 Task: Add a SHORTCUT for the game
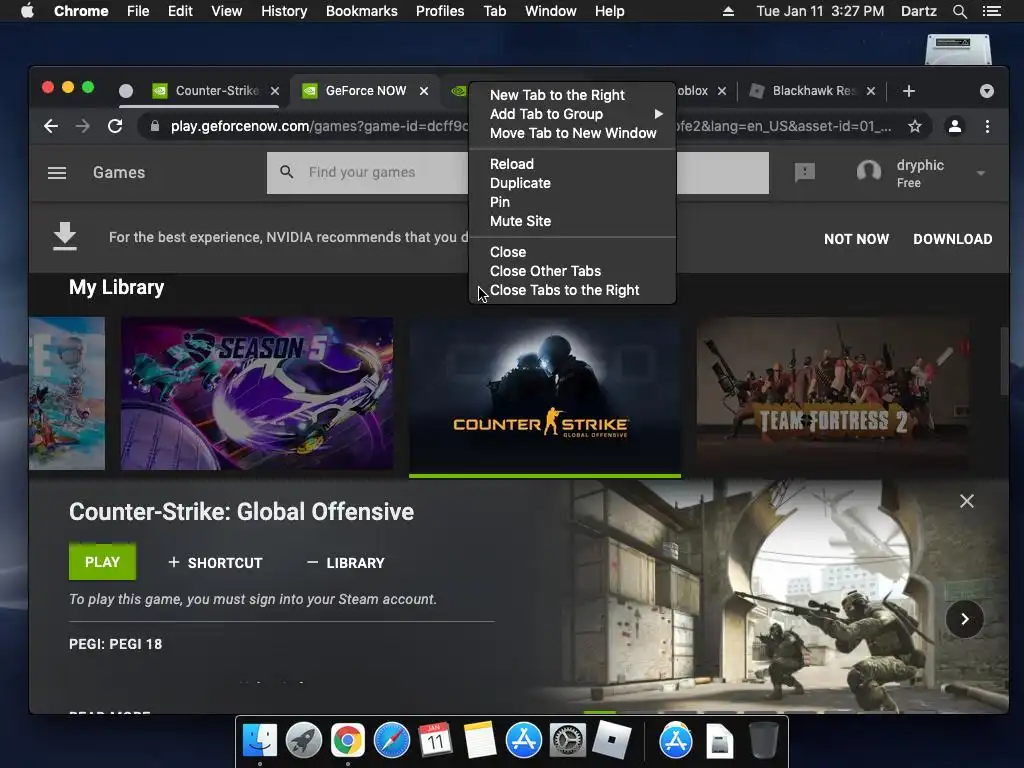point(215,562)
